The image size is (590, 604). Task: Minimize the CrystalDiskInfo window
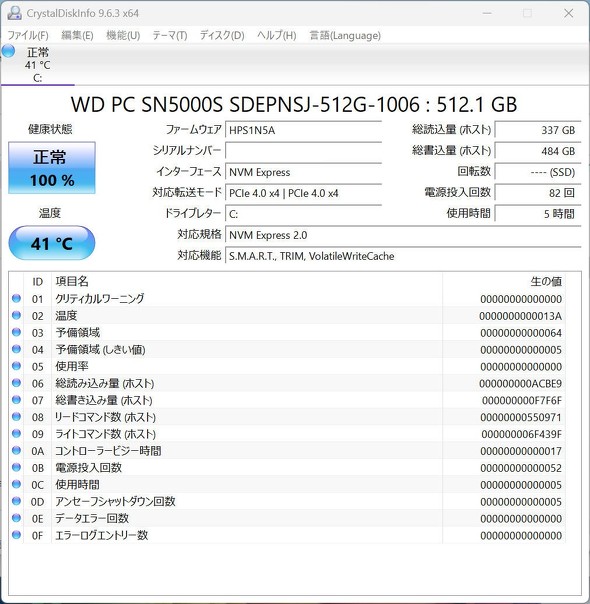coord(487,13)
